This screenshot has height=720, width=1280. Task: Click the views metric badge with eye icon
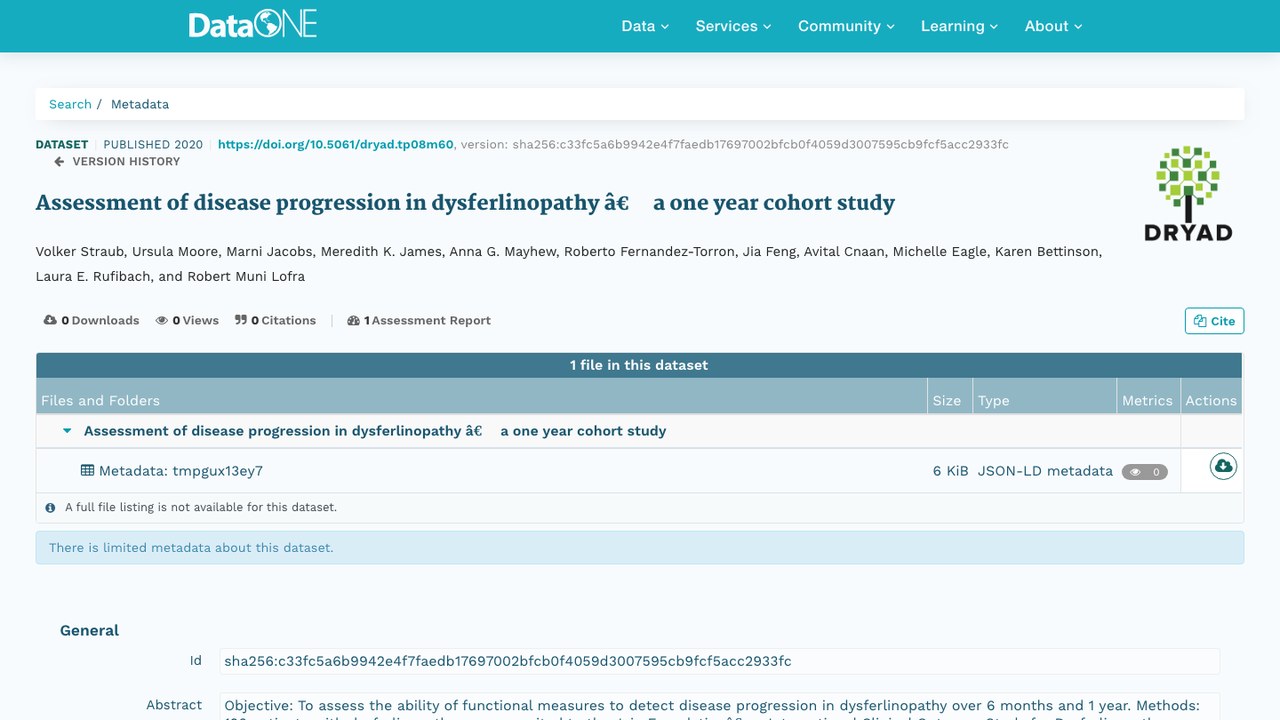[1144, 472]
